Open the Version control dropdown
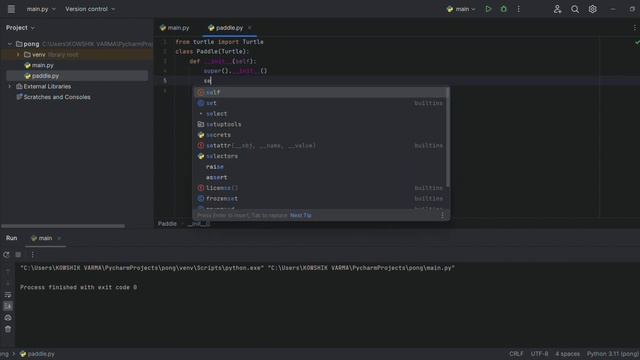Viewport: 640px width, 360px height. (90, 9)
